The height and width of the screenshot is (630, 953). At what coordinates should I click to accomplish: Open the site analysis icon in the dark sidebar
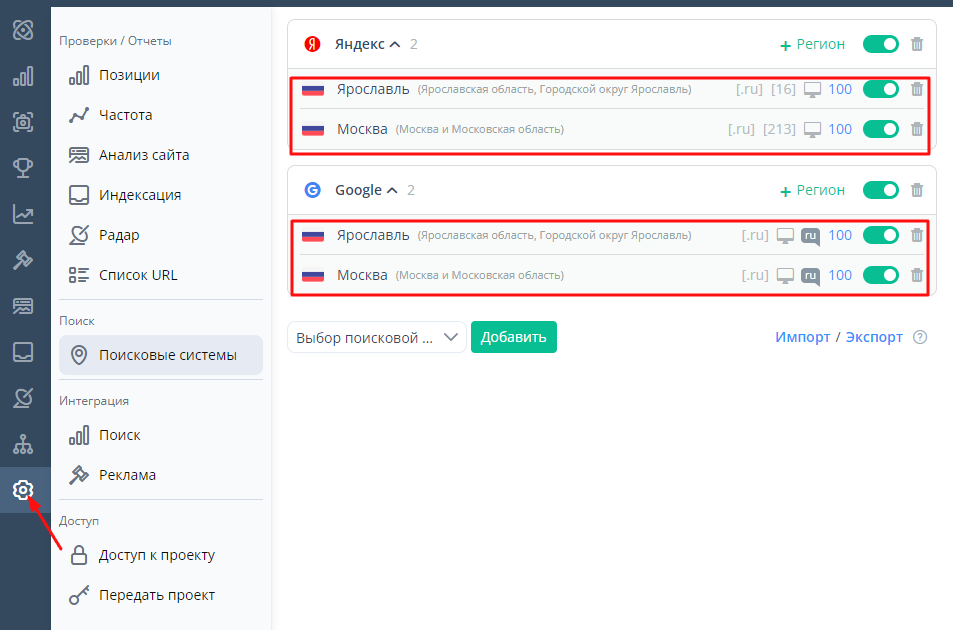[x=23, y=306]
